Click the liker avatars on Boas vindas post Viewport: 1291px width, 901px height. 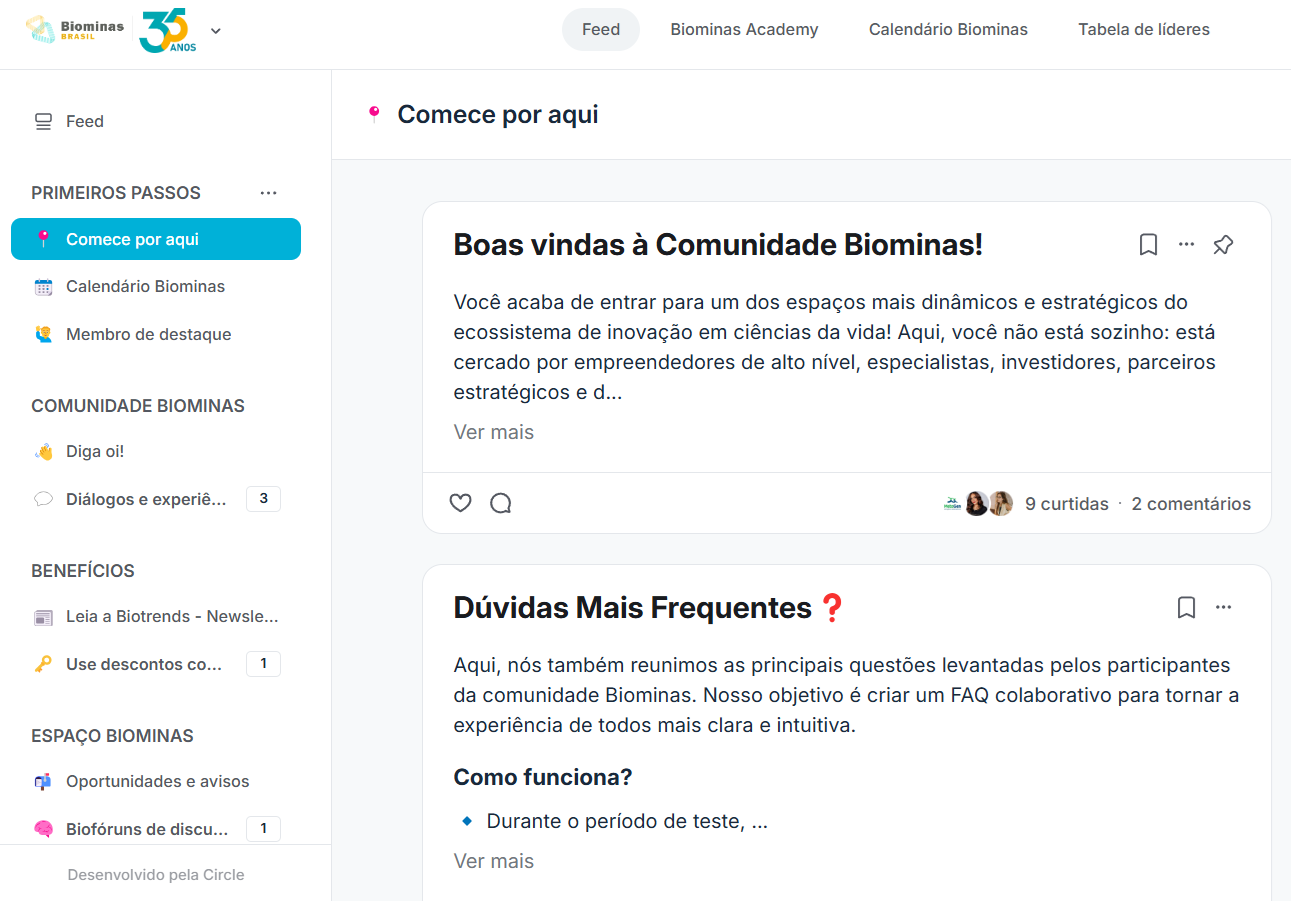pyautogui.click(x=978, y=503)
